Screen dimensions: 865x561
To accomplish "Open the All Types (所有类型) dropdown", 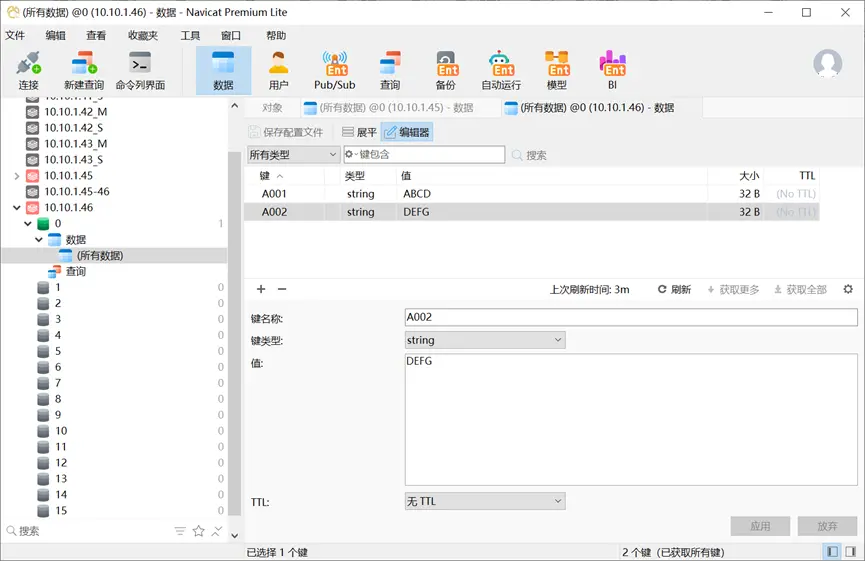I will 293,154.
